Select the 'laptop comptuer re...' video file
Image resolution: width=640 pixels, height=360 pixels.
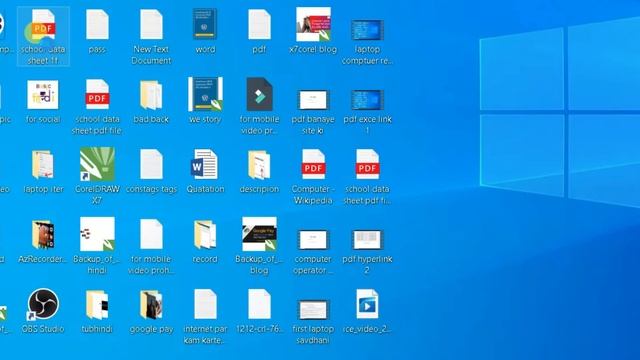[x=367, y=30]
